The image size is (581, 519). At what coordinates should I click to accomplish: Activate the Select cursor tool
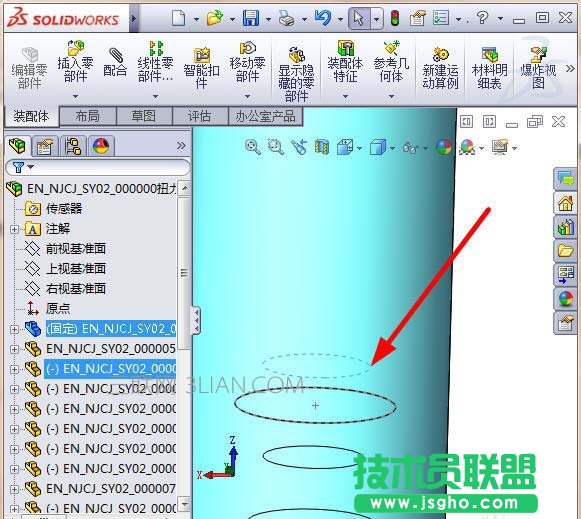pos(359,18)
